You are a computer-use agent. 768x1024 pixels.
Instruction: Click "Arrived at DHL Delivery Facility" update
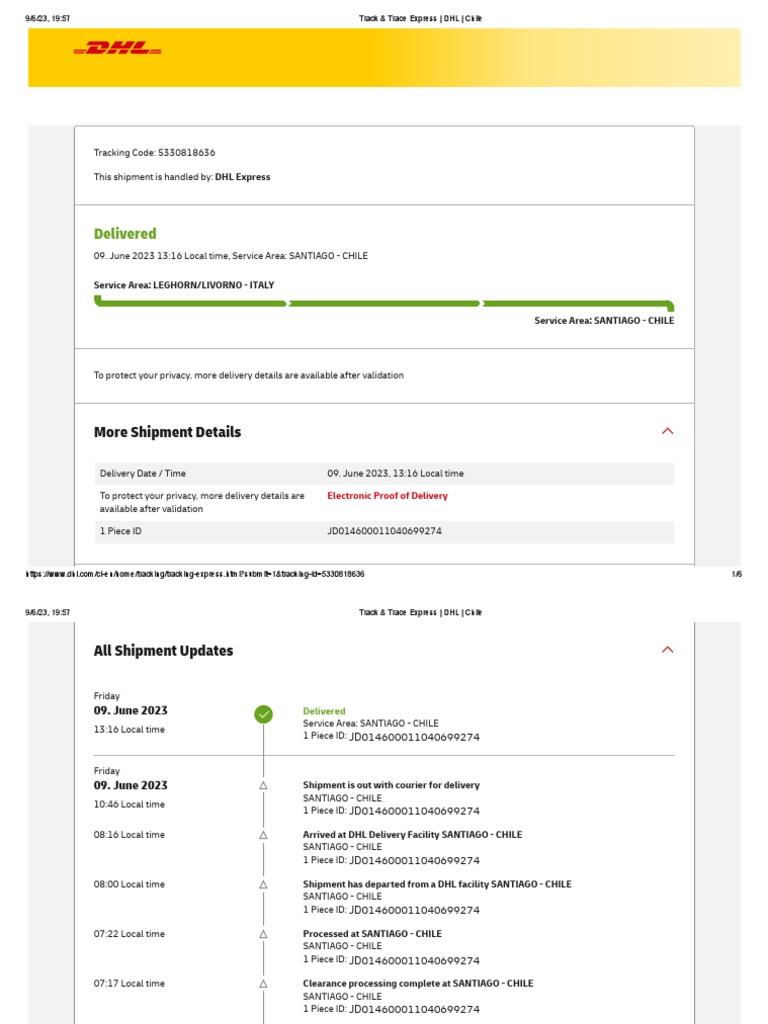pyautogui.click(x=412, y=834)
